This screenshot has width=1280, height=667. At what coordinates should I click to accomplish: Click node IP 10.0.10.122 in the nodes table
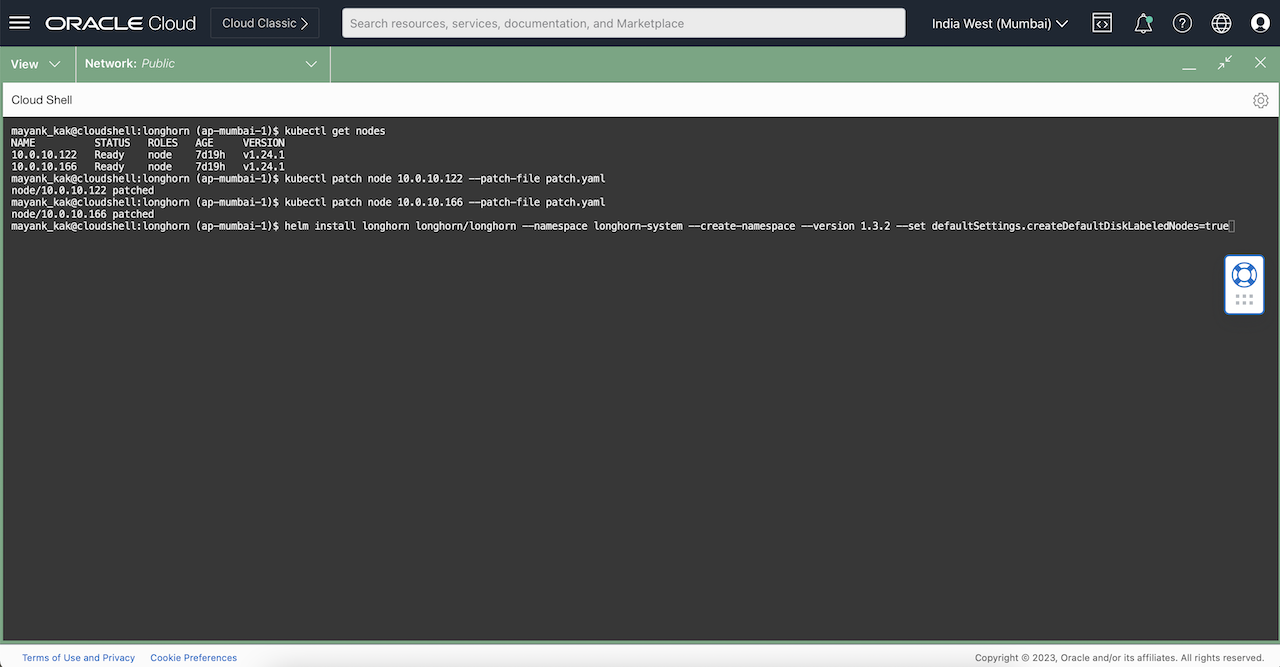[x=44, y=155]
